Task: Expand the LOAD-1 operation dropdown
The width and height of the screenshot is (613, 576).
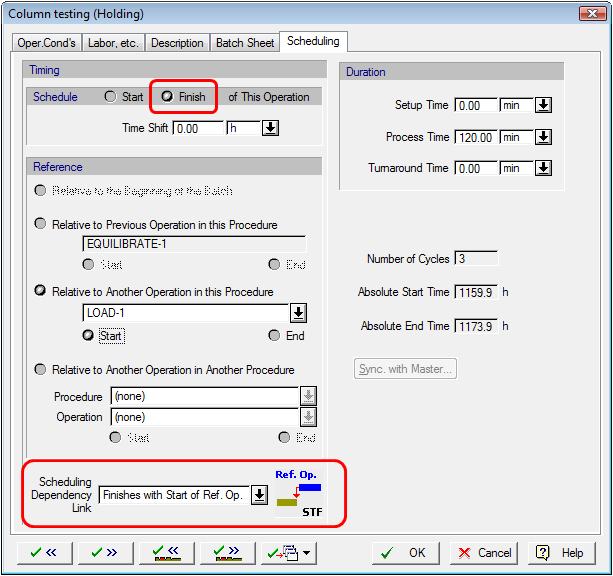Action: point(298,314)
